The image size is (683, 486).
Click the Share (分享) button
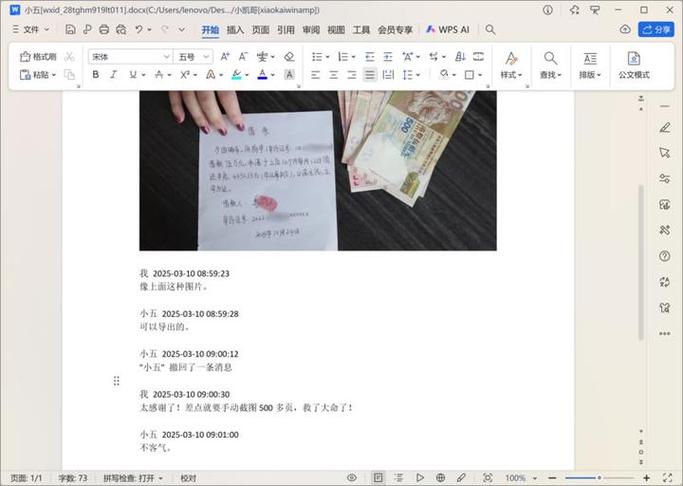[x=656, y=30]
